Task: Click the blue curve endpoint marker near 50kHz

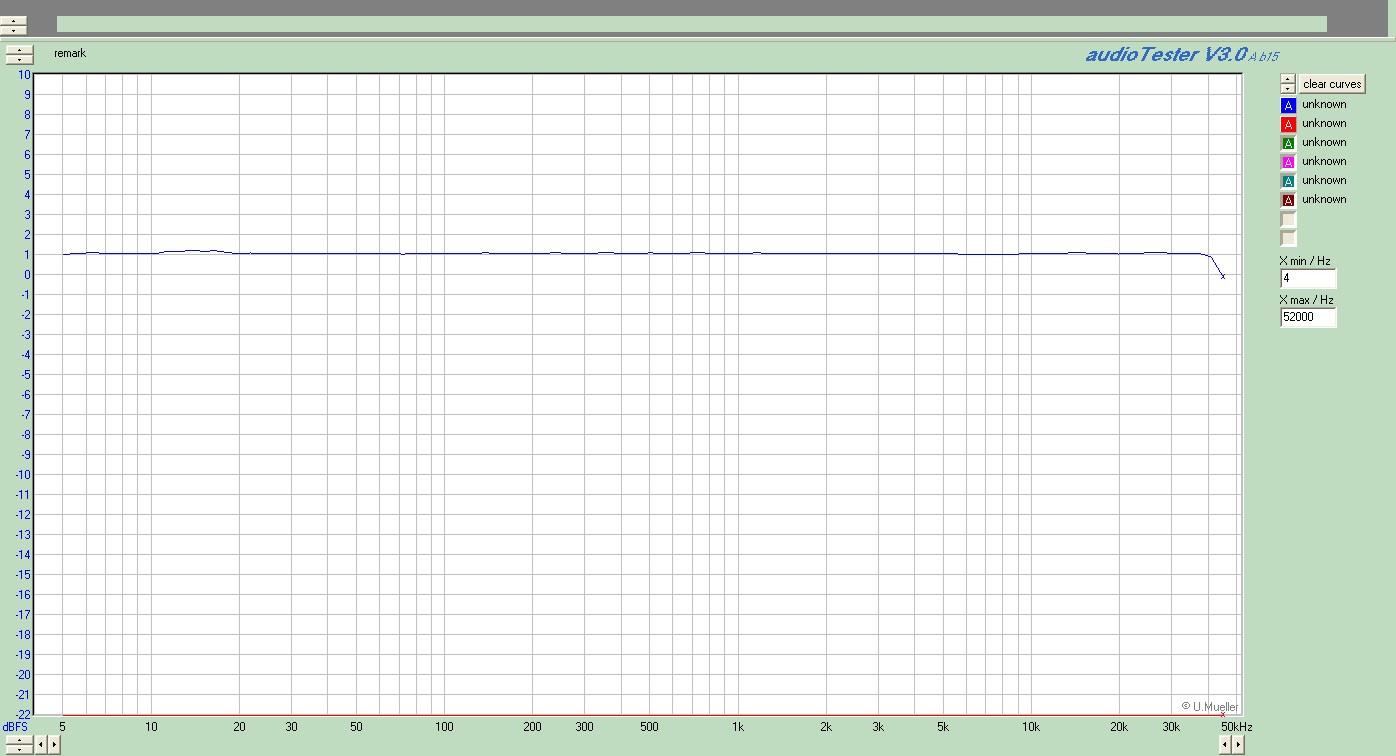Action: click(x=1222, y=276)
